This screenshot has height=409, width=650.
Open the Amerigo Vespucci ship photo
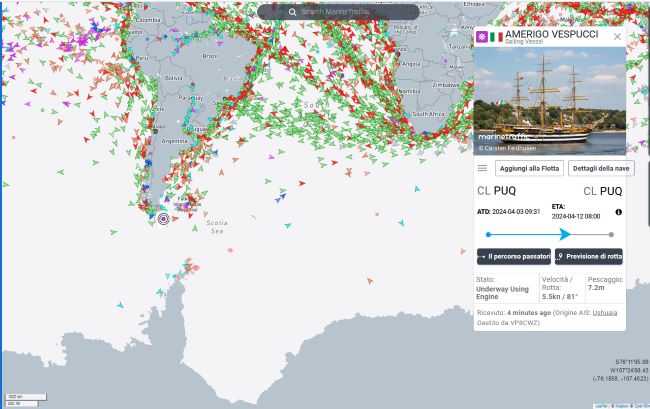coord(549,101)
